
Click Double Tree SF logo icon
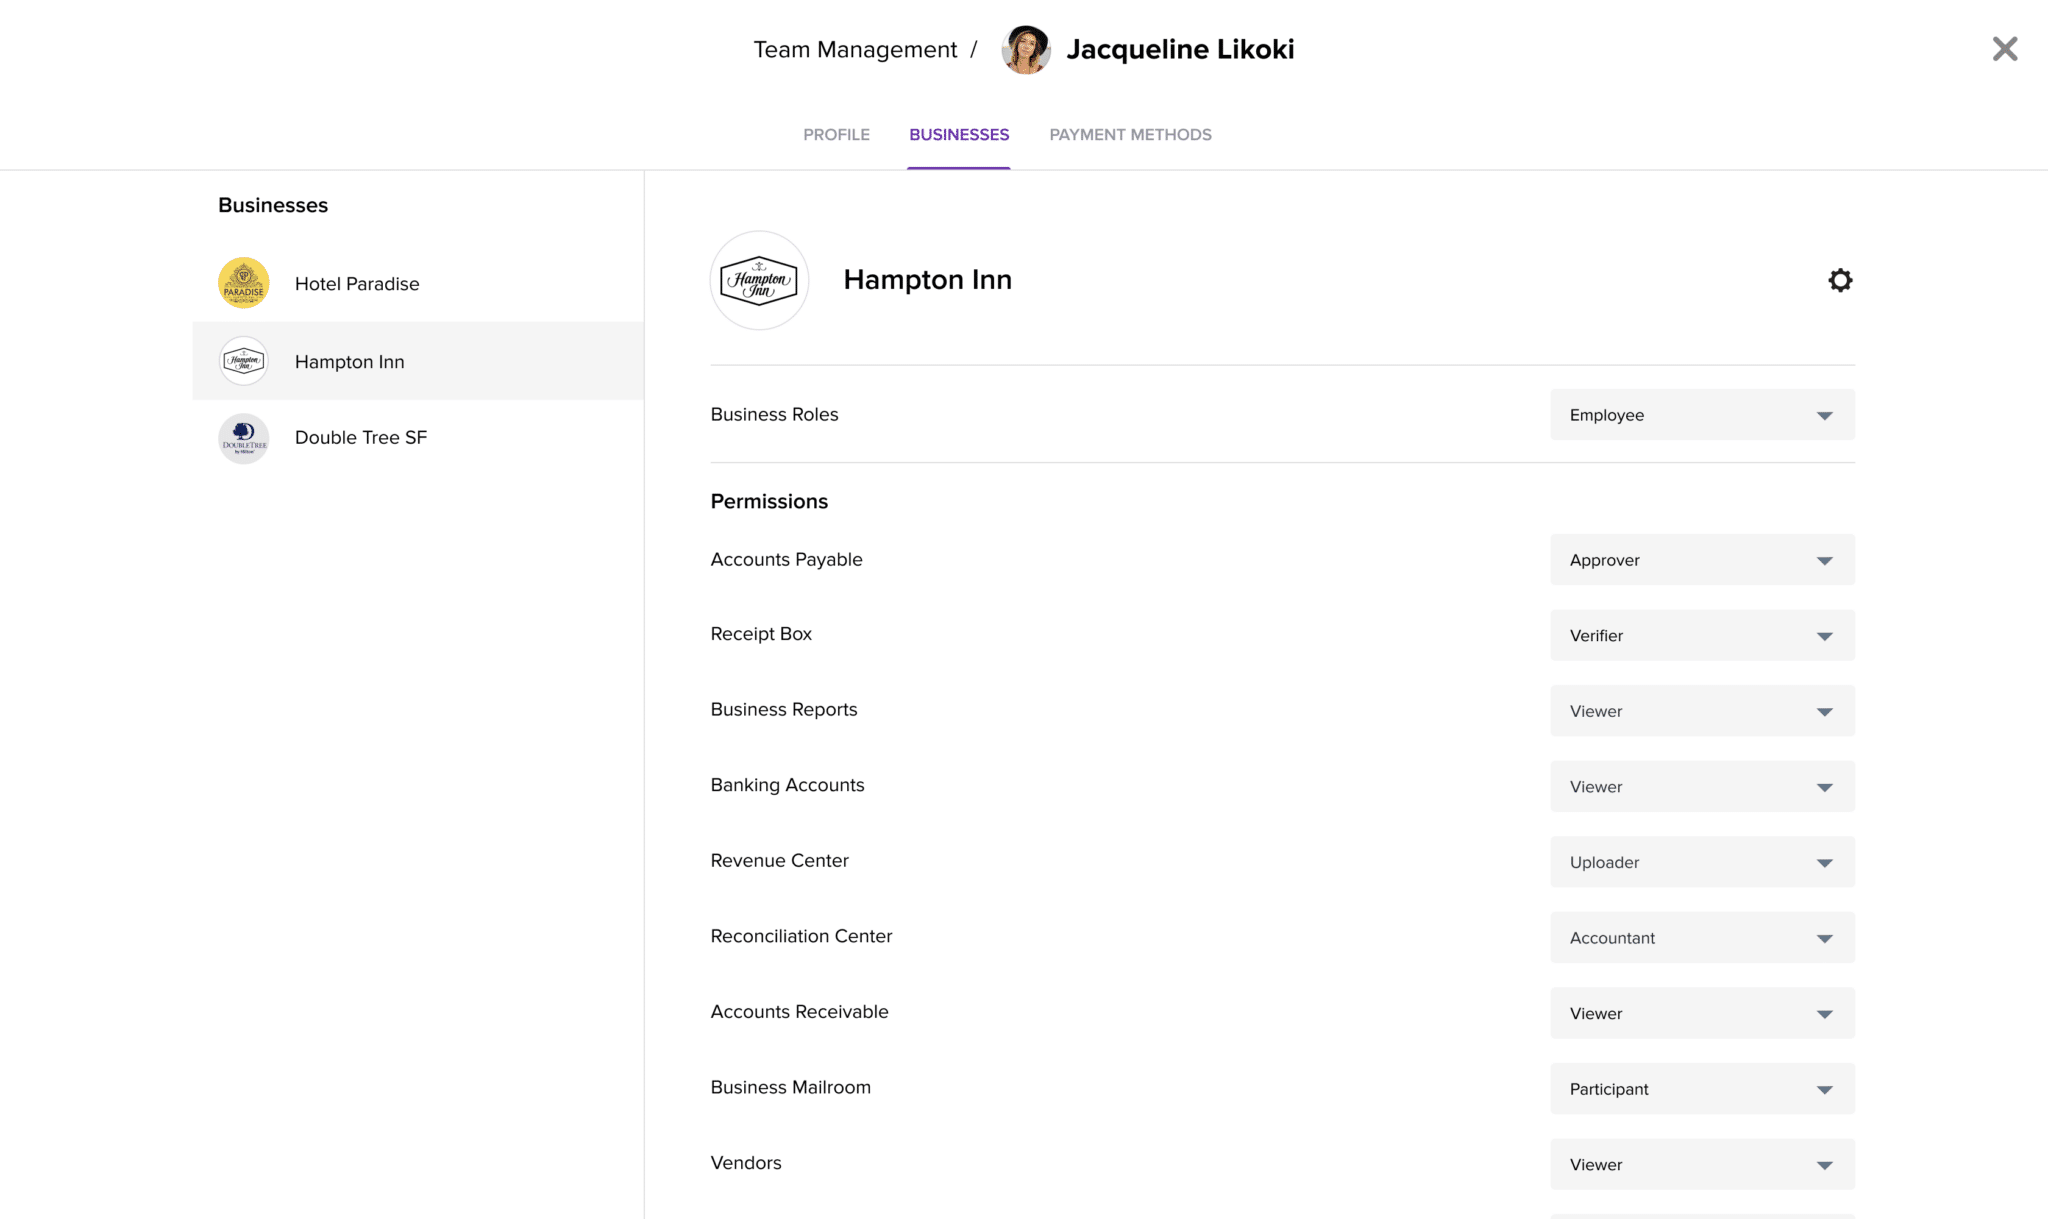(x=244, y=438)
